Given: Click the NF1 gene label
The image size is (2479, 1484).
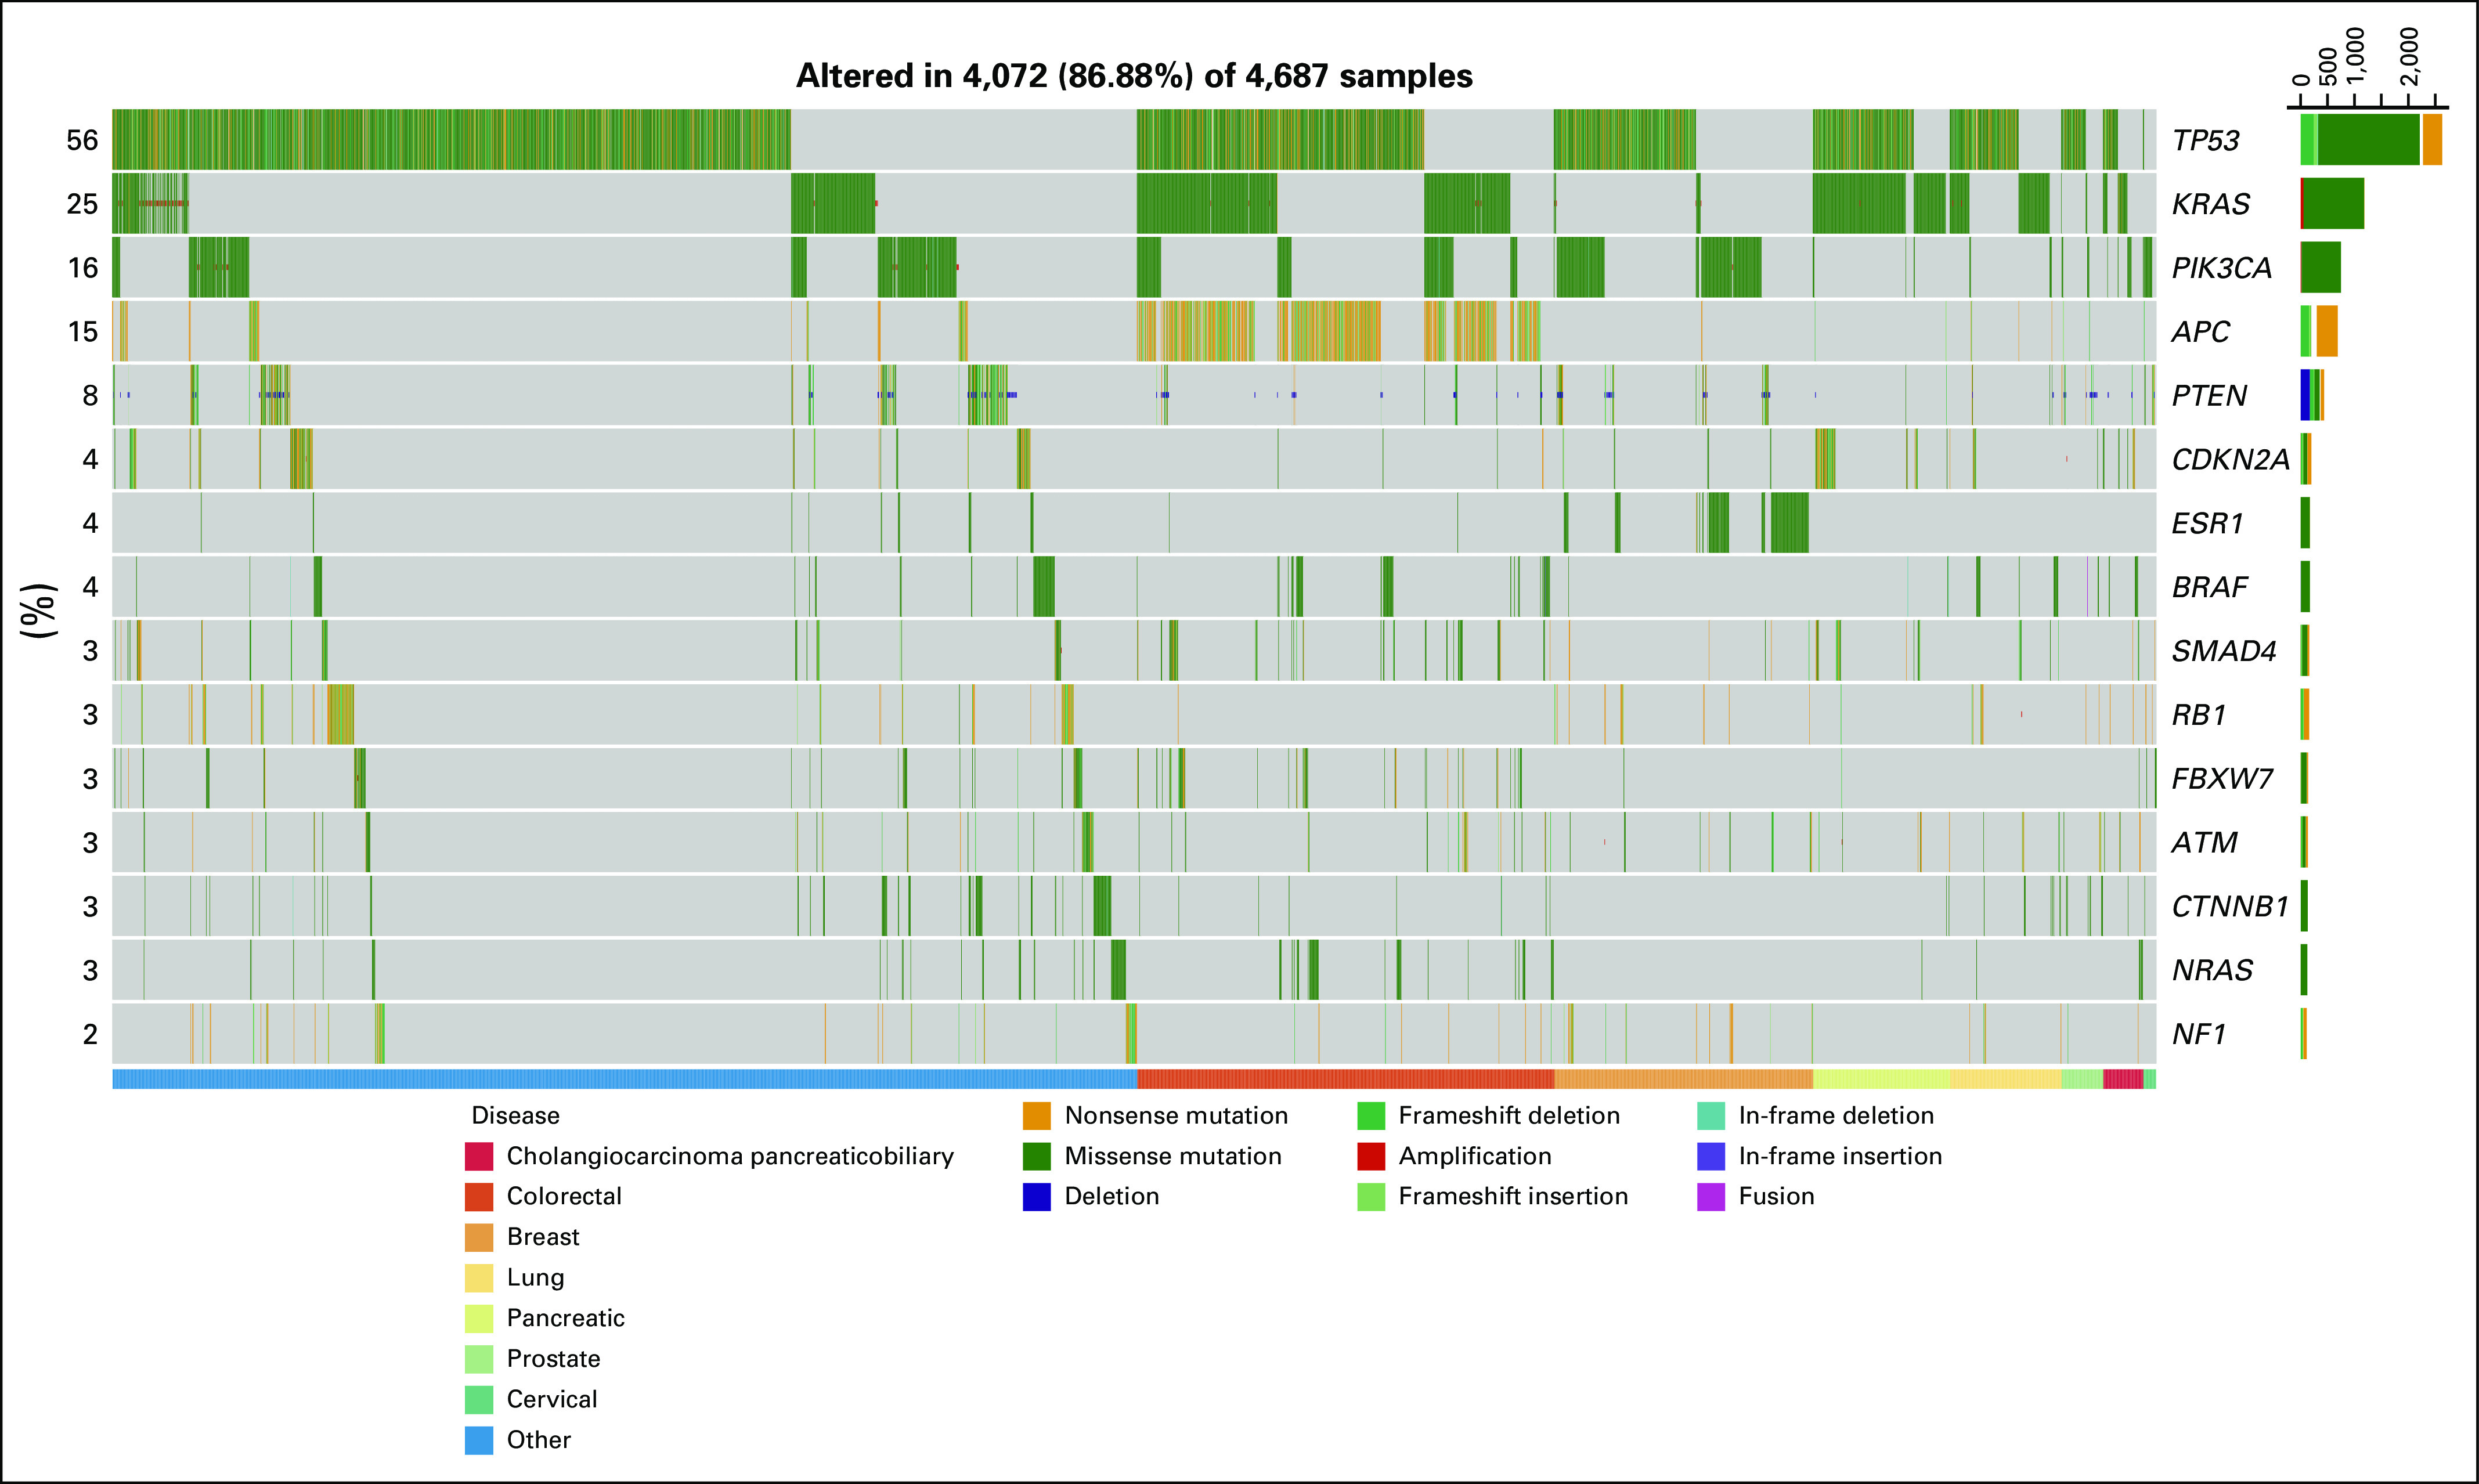Looking at the screenshot, I should tap(2199, 1034).
